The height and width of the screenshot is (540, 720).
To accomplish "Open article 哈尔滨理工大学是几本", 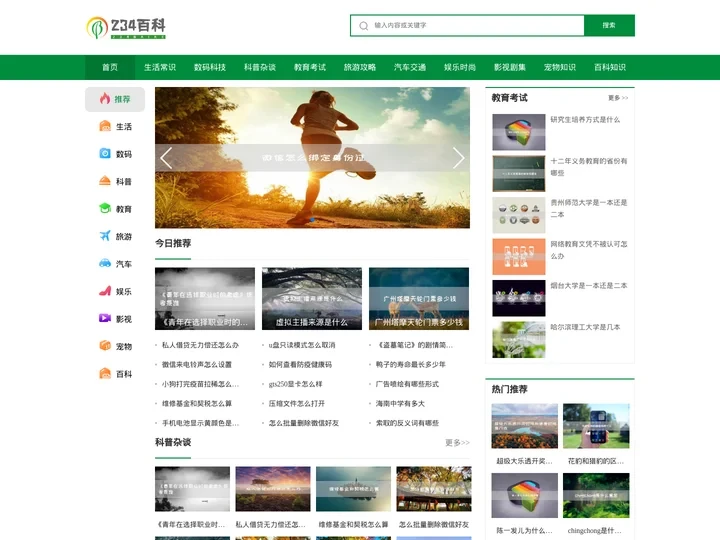I will click(585, 327).
